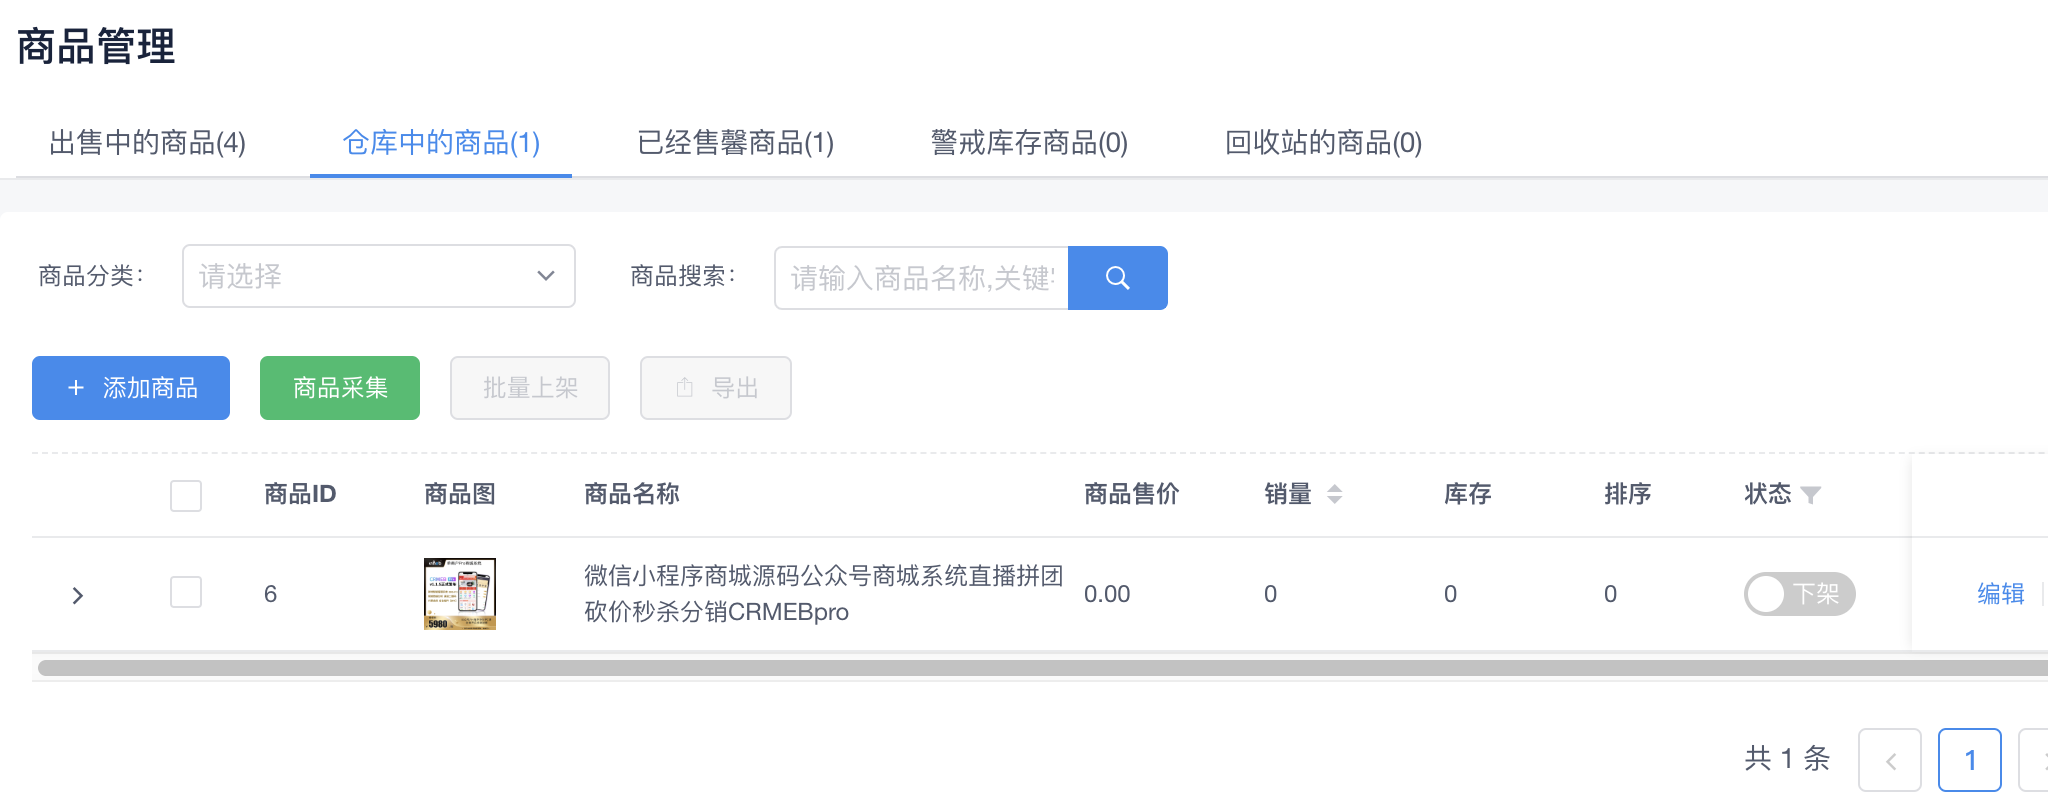Expand the row for product 6

pos(78,595)
